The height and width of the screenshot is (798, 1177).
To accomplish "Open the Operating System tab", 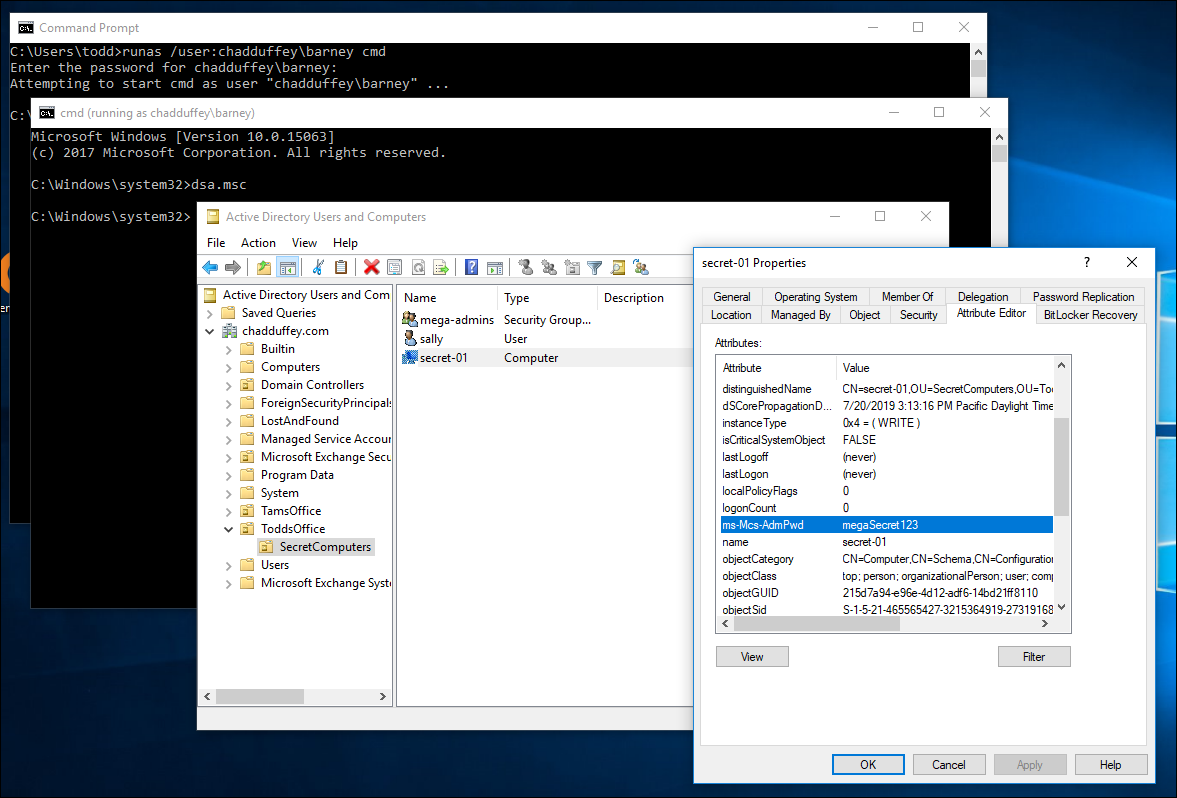I will point(815,297).
